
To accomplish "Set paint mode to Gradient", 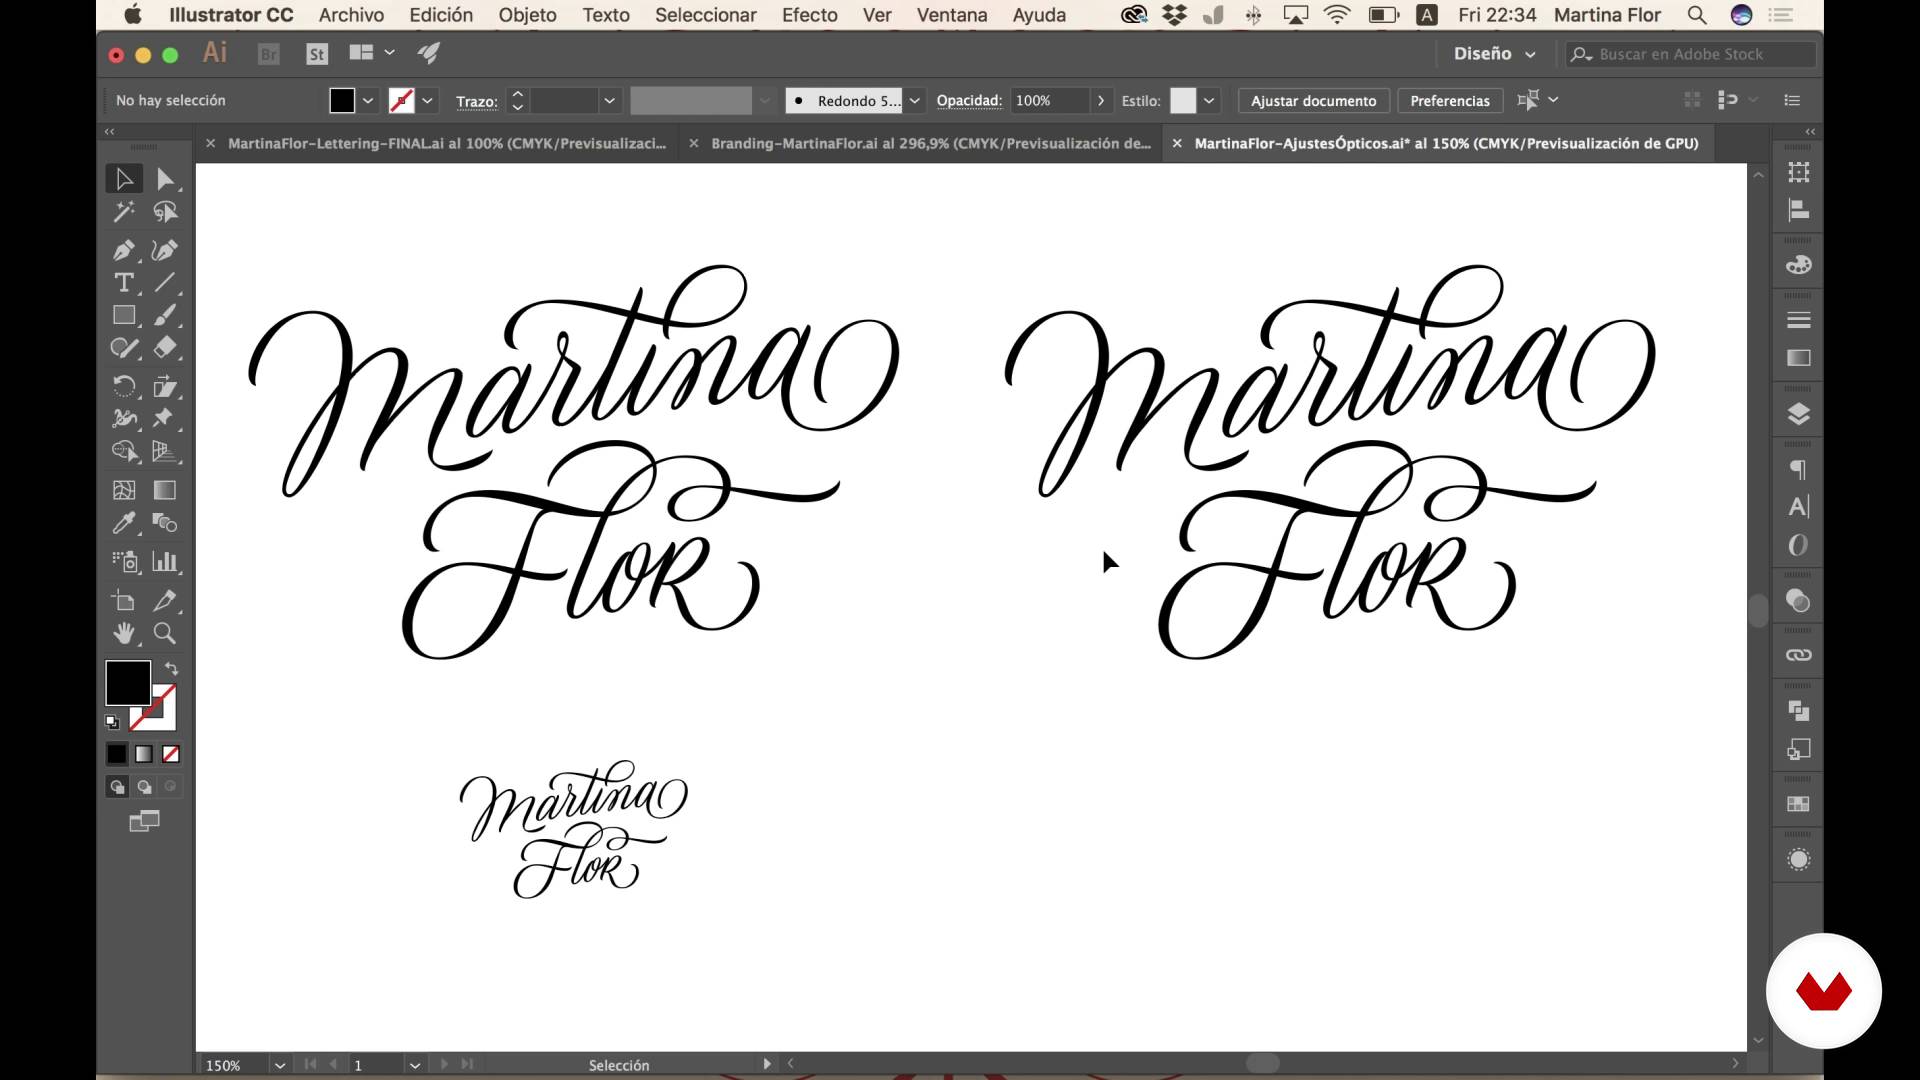I will tap(144, 754).
